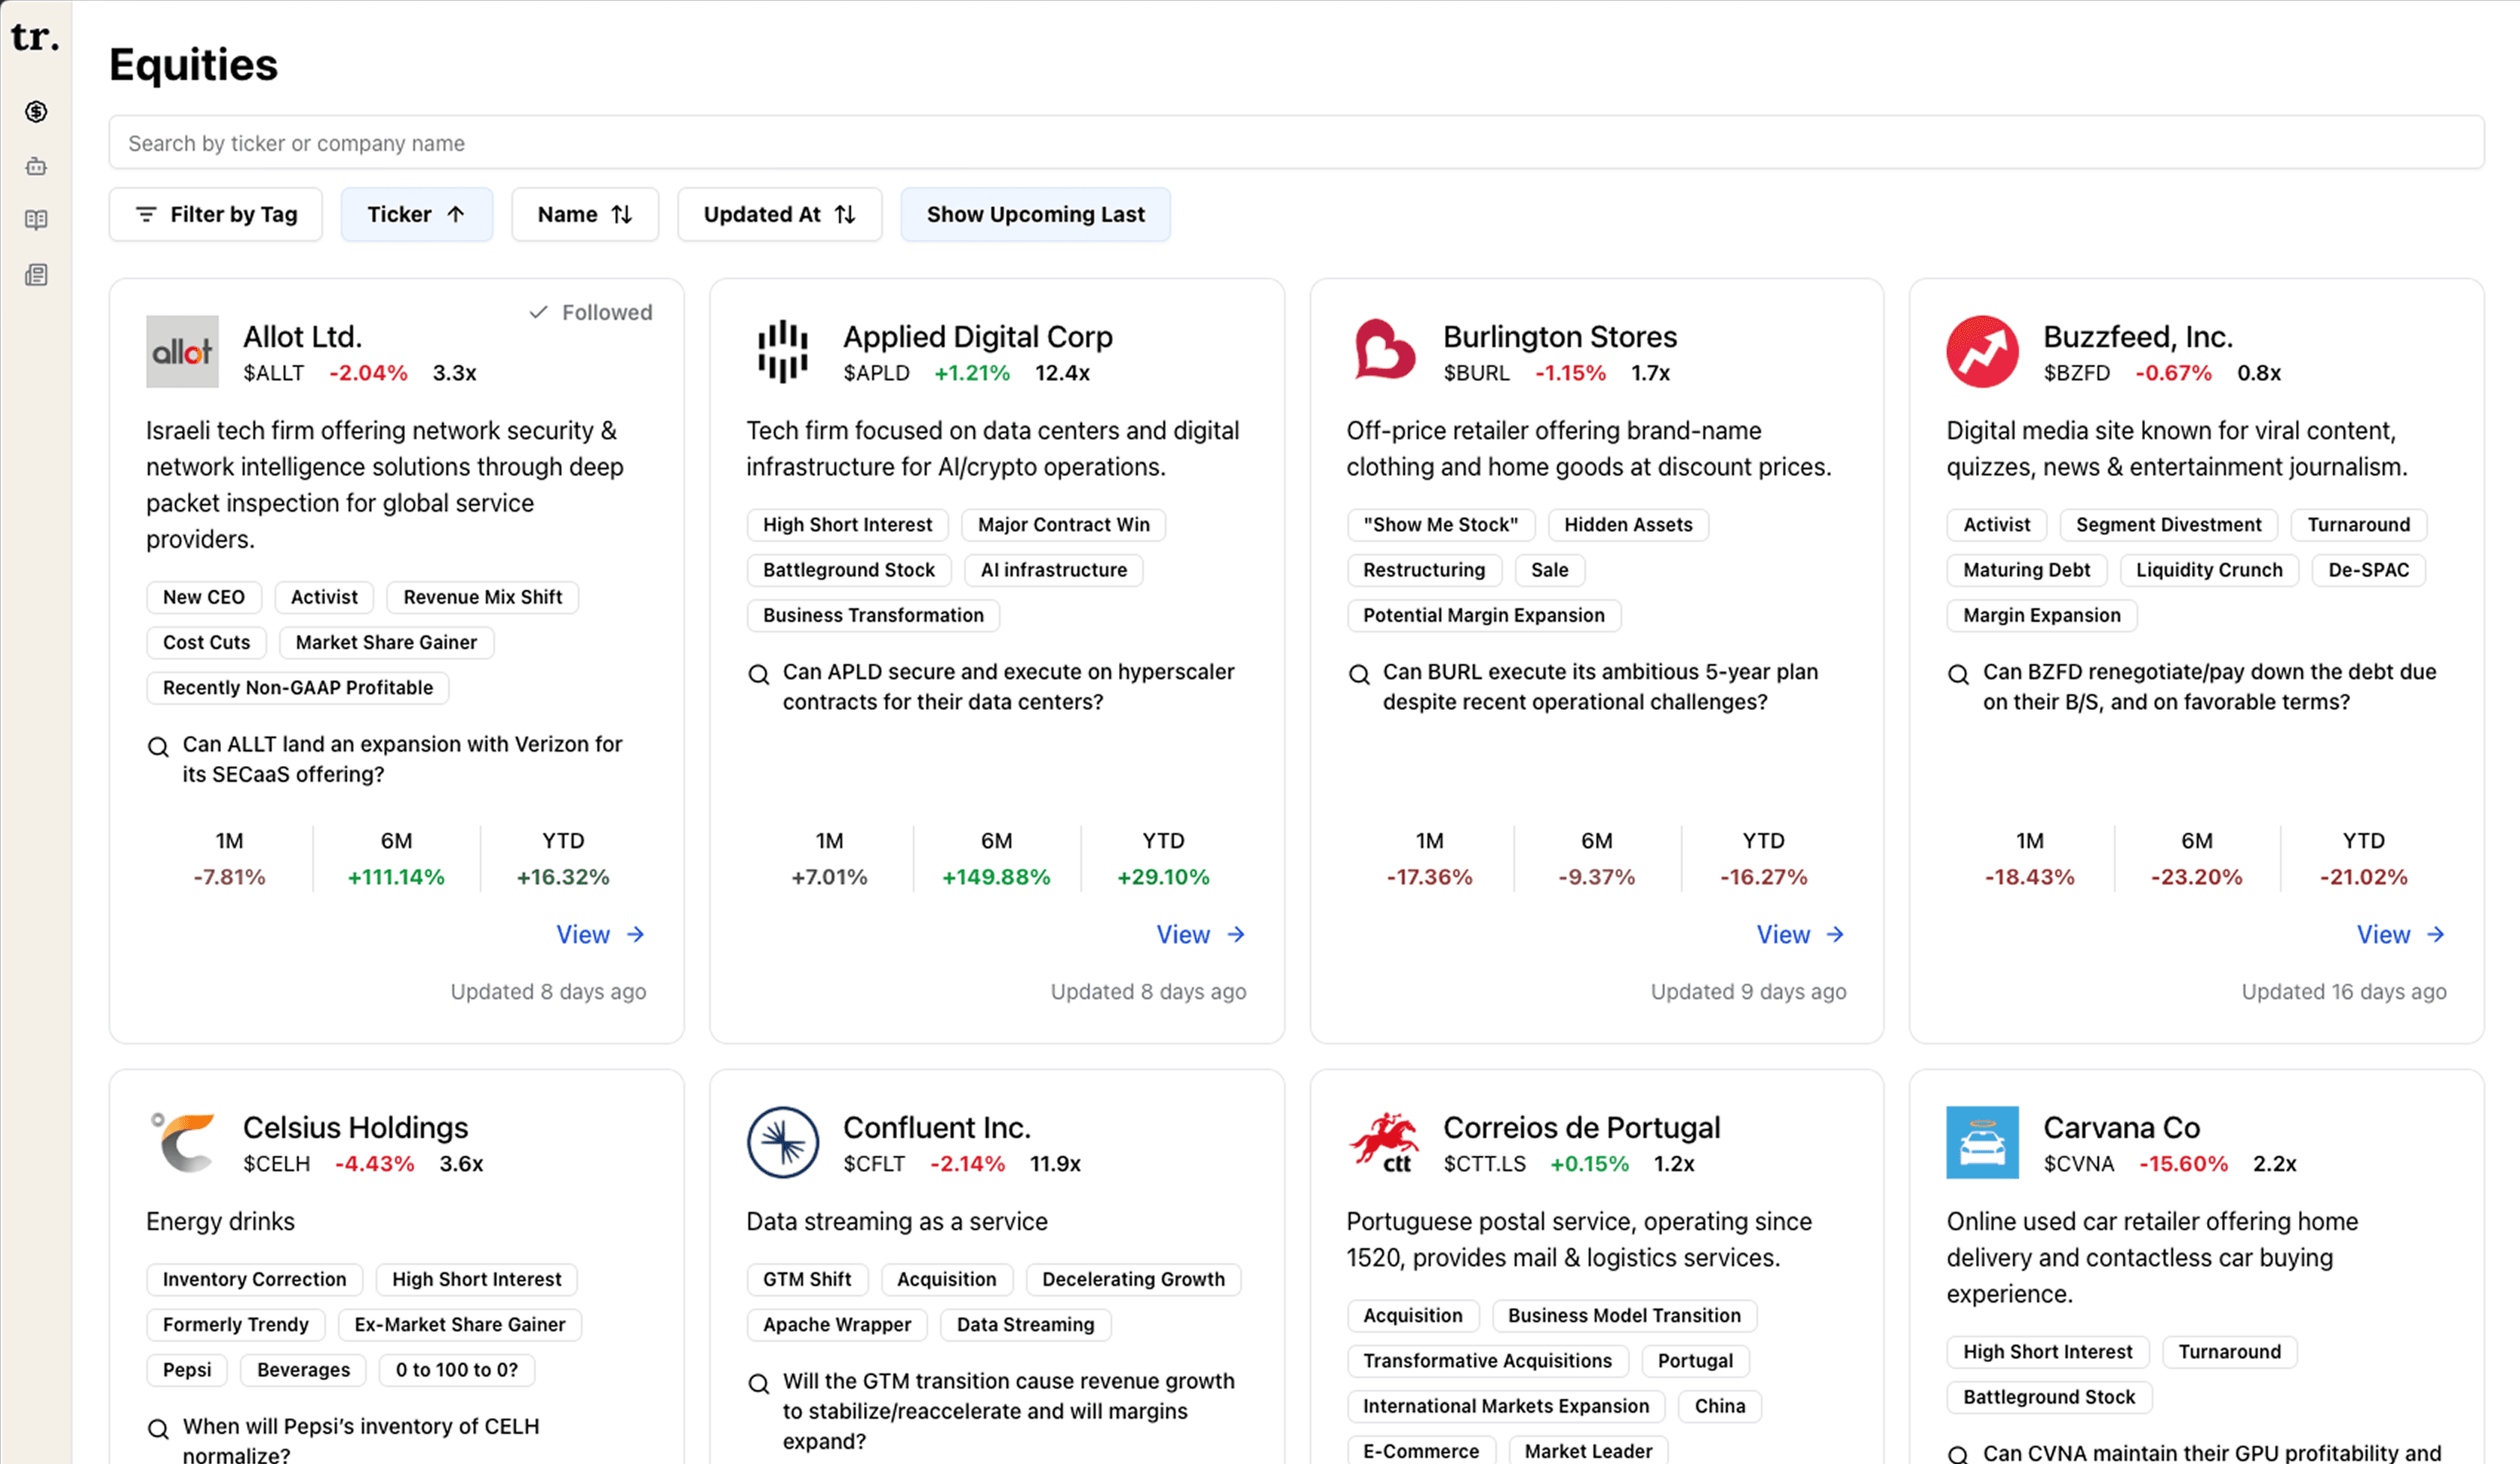The height and width of the screenshot is (1464, 2520).
Task: Select the Segment Divestment tag
Action: (x=2168, y=525)
